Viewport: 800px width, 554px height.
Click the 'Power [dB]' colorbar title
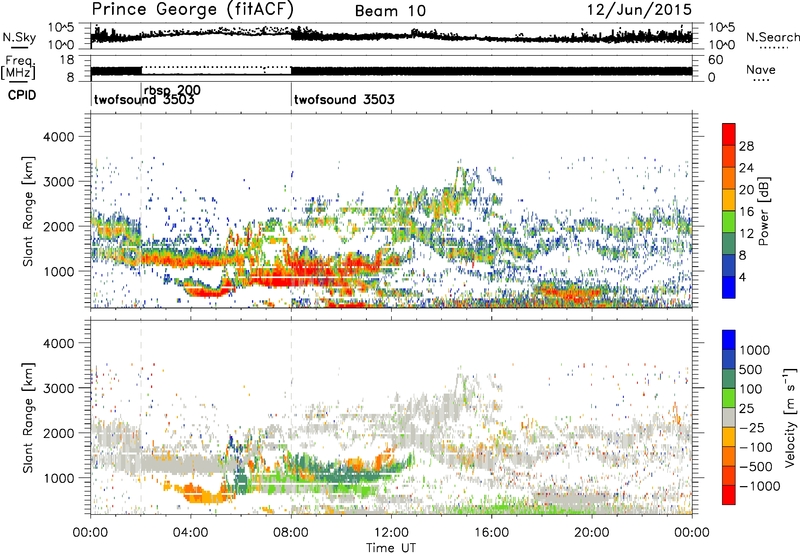(x=764, y=211)
